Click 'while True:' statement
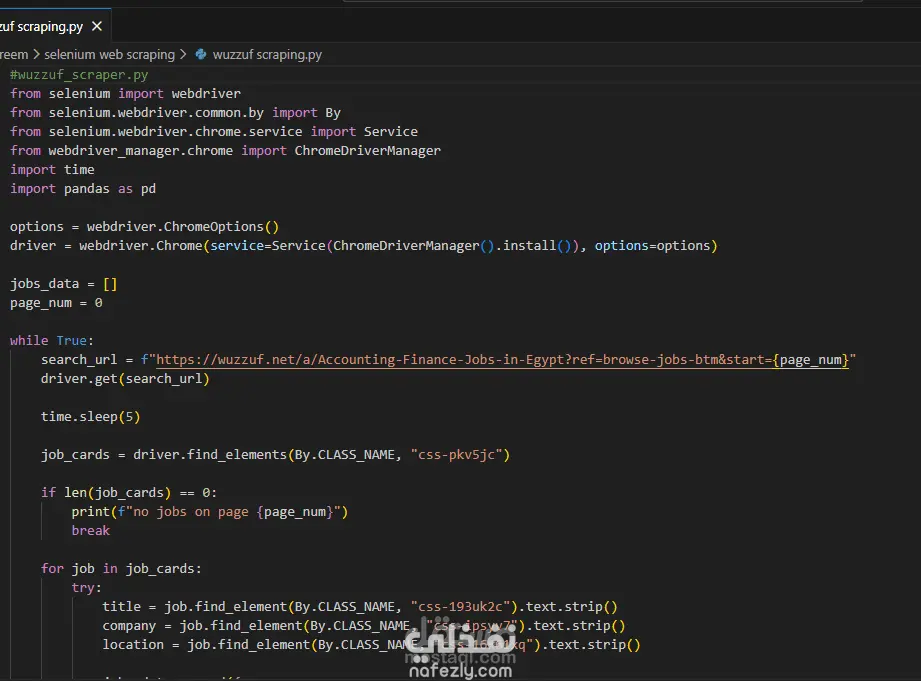This screenshot has width=921, height=681. pos(52,341)
